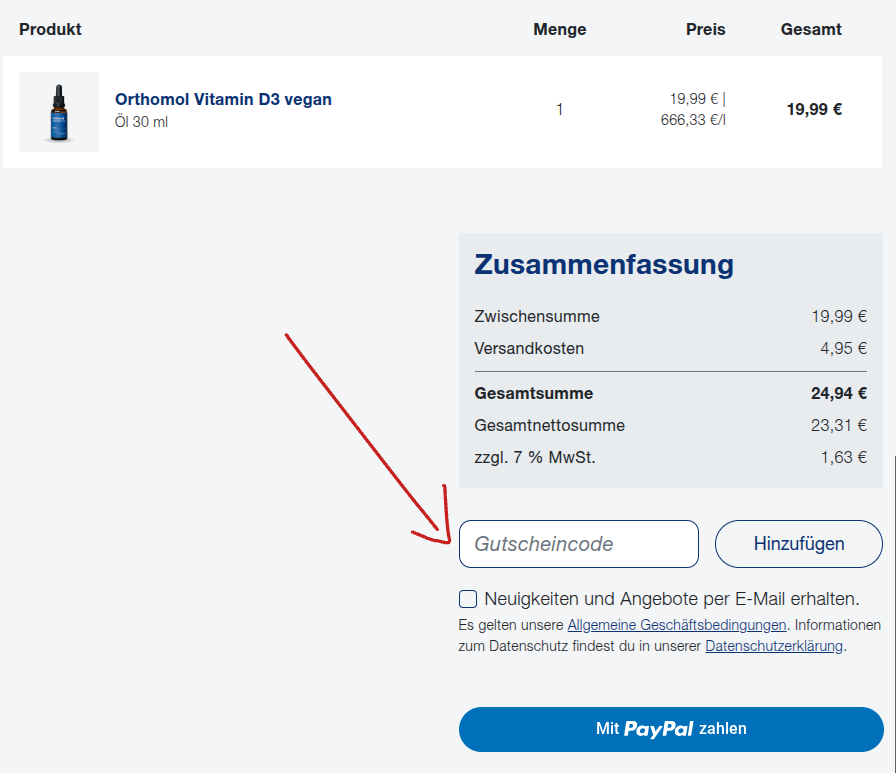This screenshot has width=896, height=773.
Task: Click the Preis column header
Action: click(705, 29)
